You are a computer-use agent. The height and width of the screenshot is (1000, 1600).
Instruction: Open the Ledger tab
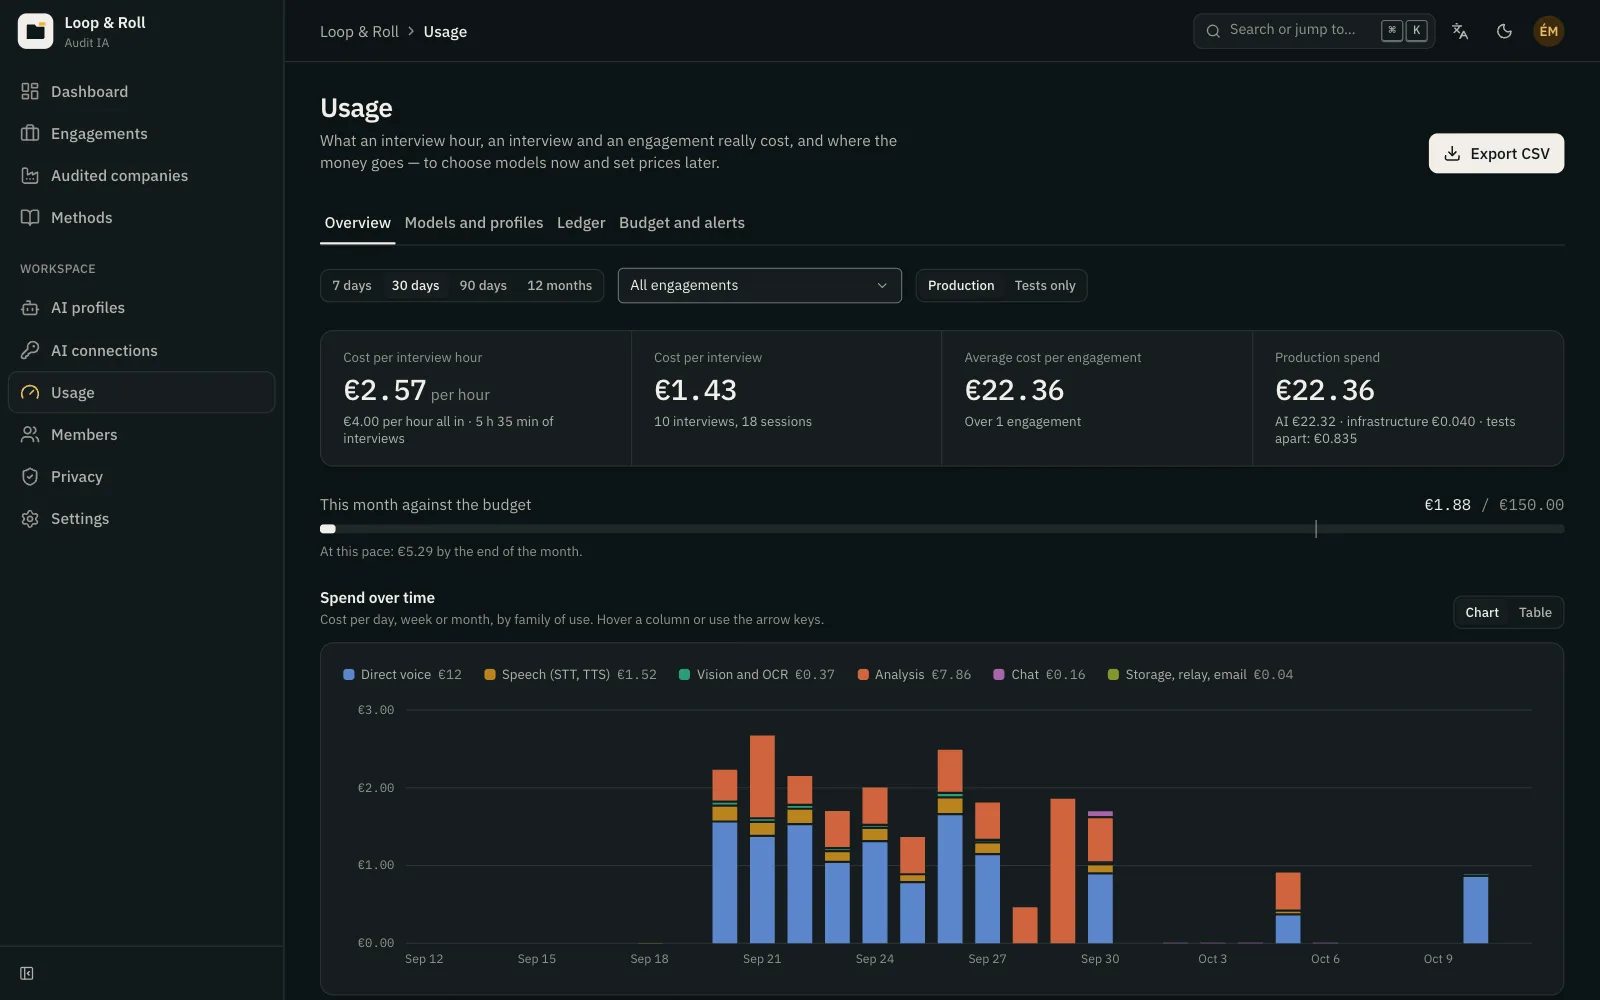(581, 223)
